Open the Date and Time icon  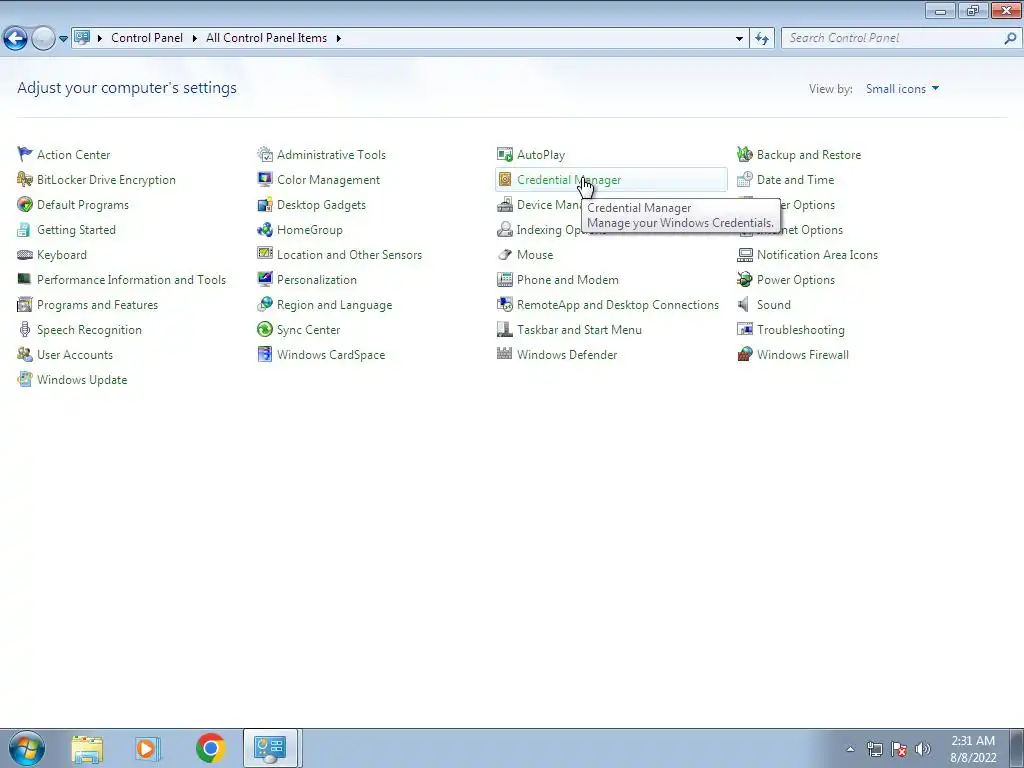(x=744, y=179)
